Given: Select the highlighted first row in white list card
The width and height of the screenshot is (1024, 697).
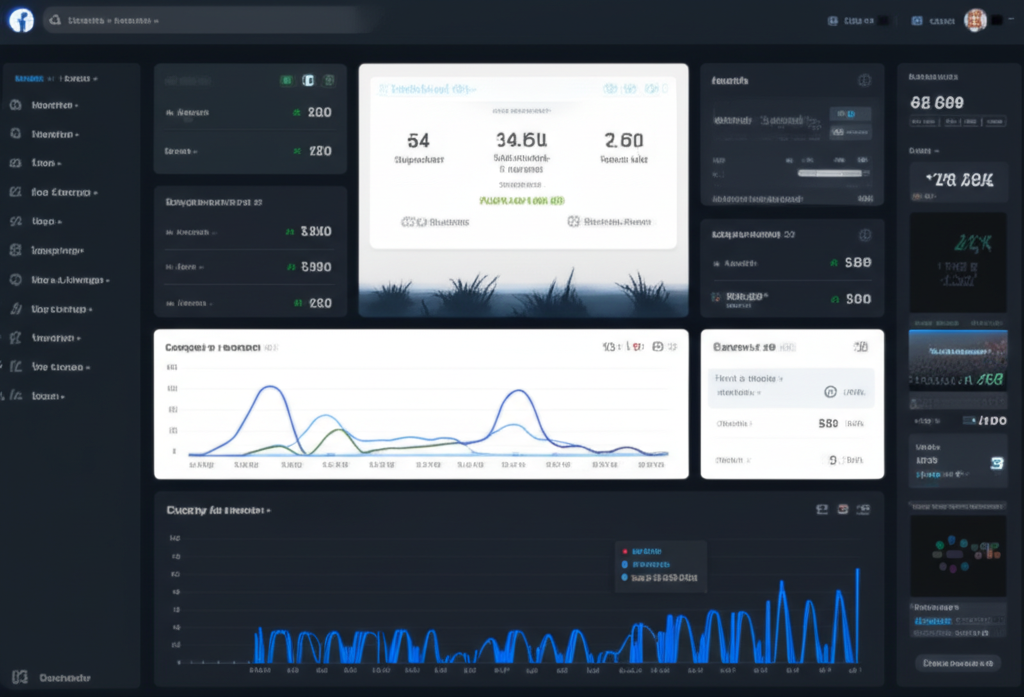Looking at the screenshot, I should coord(792,387).
